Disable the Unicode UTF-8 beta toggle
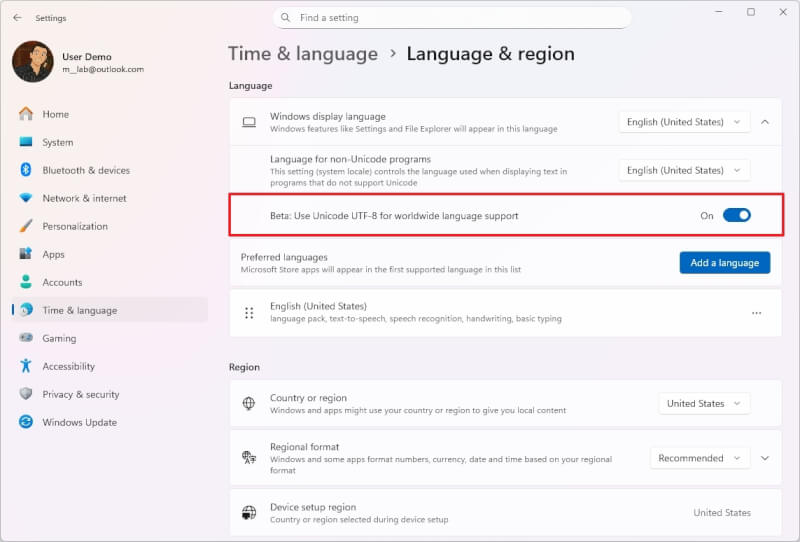Screen dimensions: 800x542 click(x=736, y=215)
